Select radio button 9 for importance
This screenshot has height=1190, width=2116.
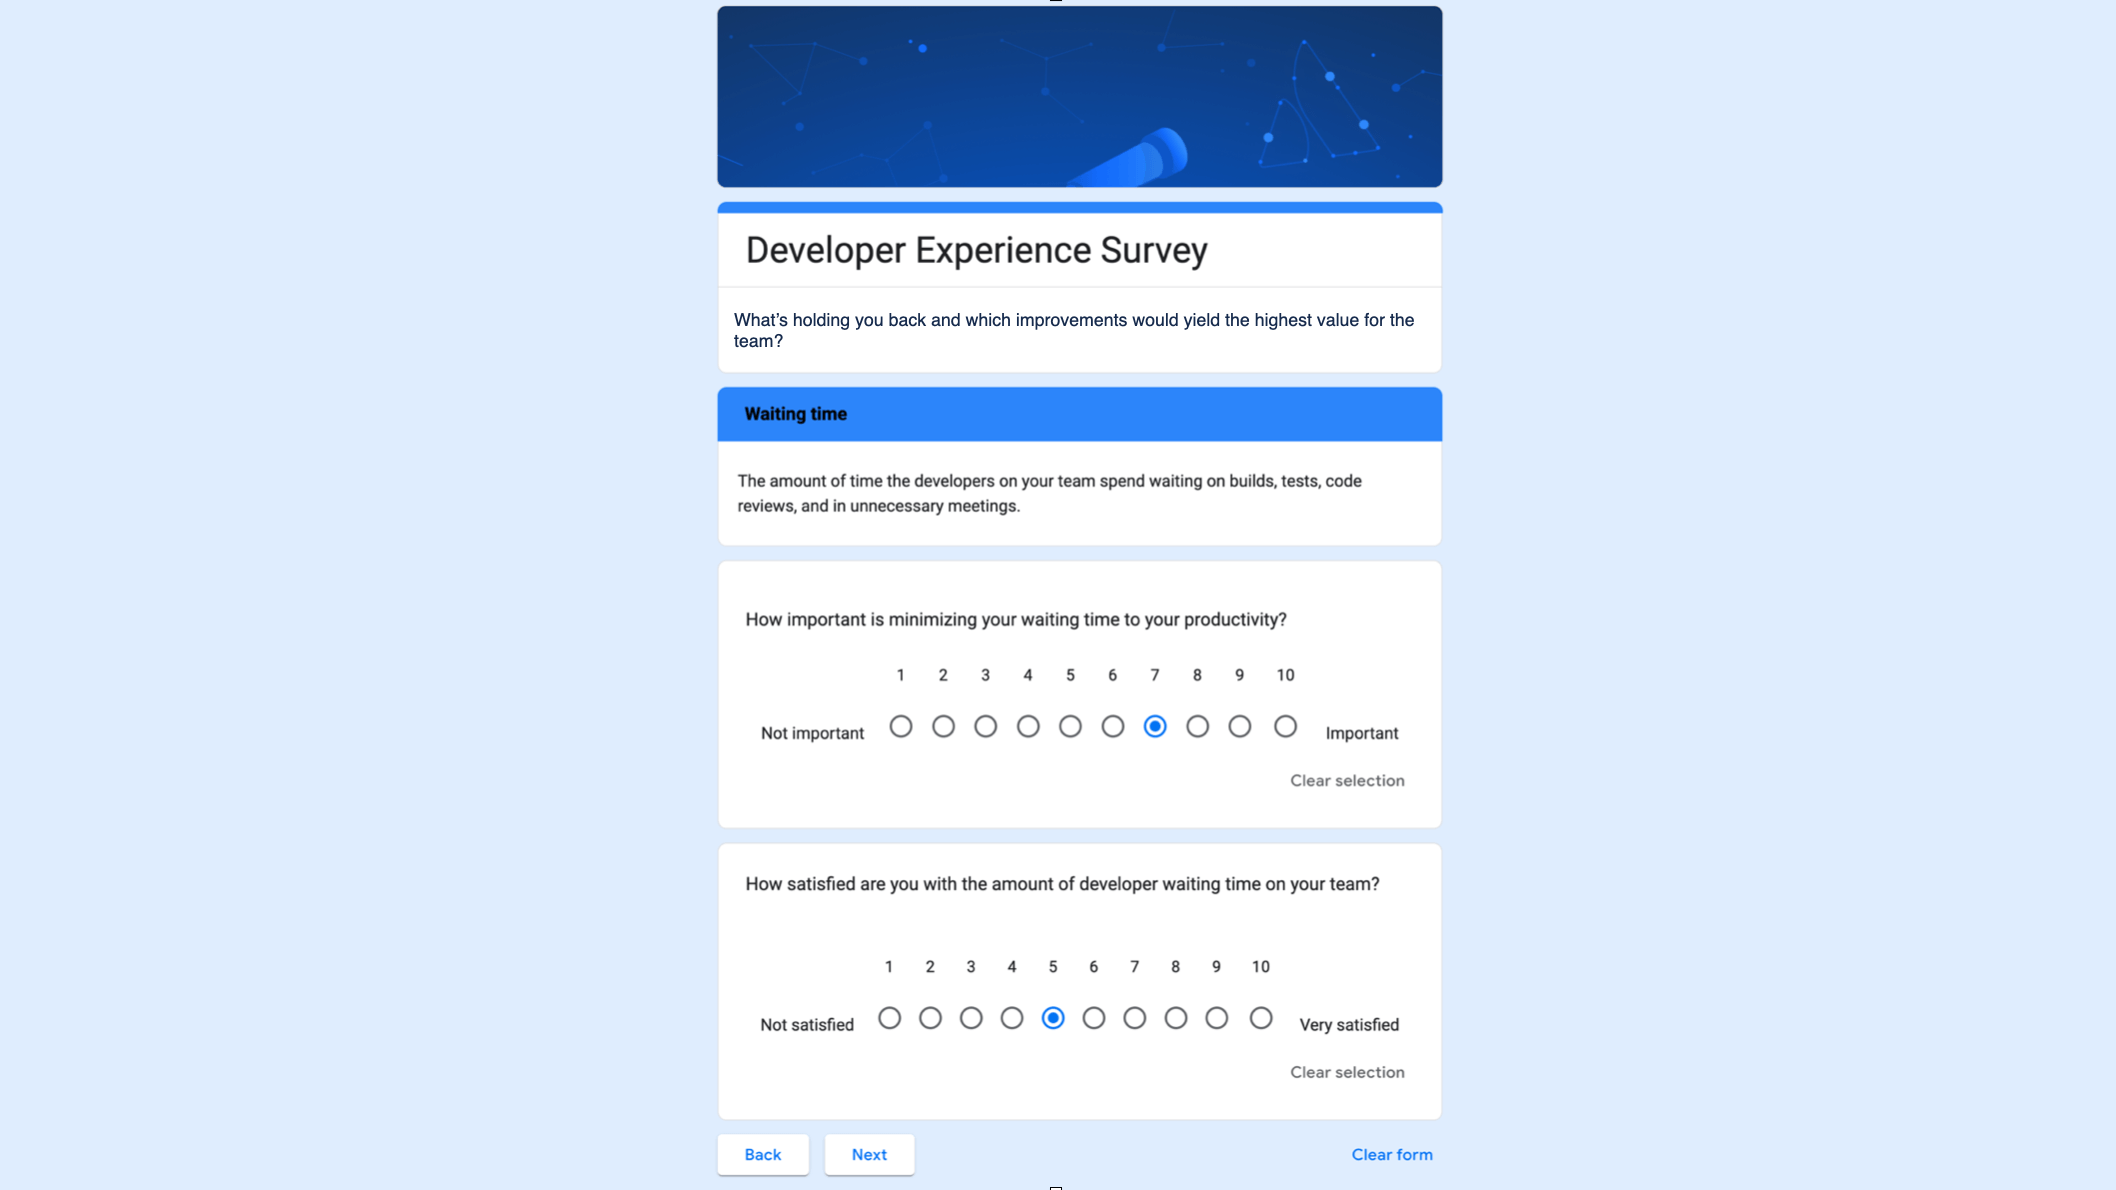pyautogui.click(x=1240, y=726)
